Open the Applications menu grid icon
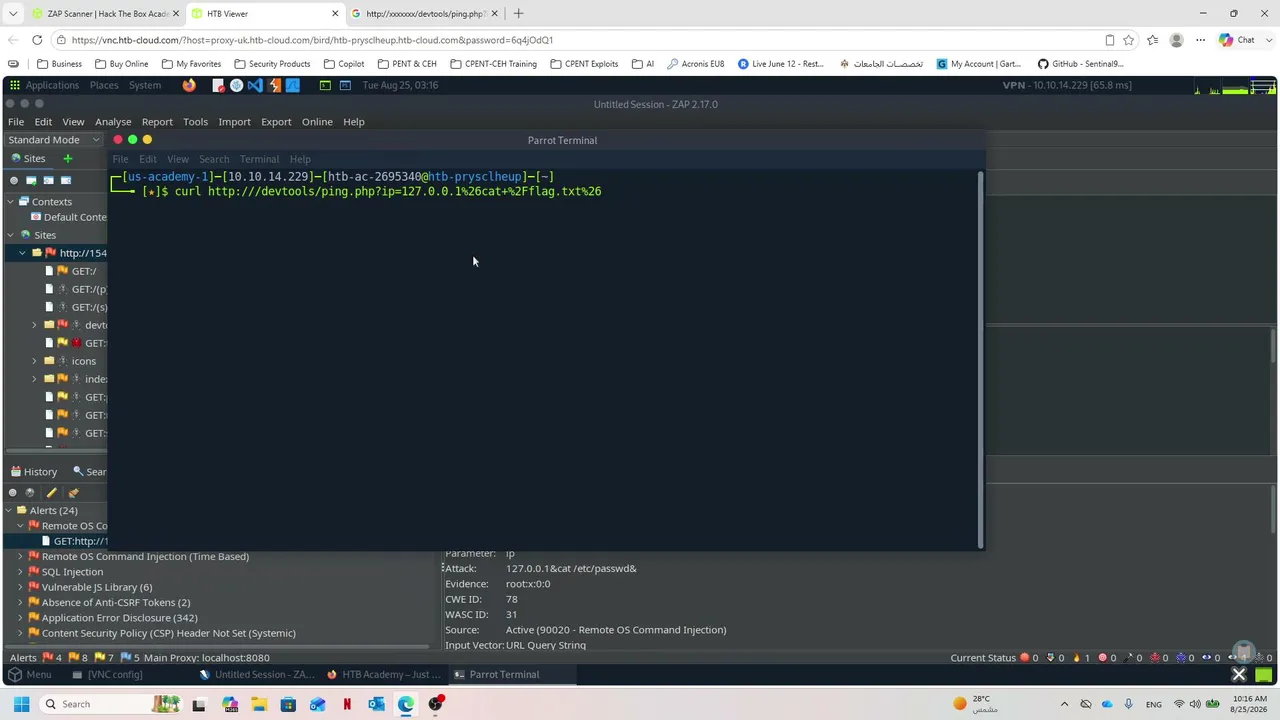This screenshot has width=1280, height=720. [x=16, y=85]
